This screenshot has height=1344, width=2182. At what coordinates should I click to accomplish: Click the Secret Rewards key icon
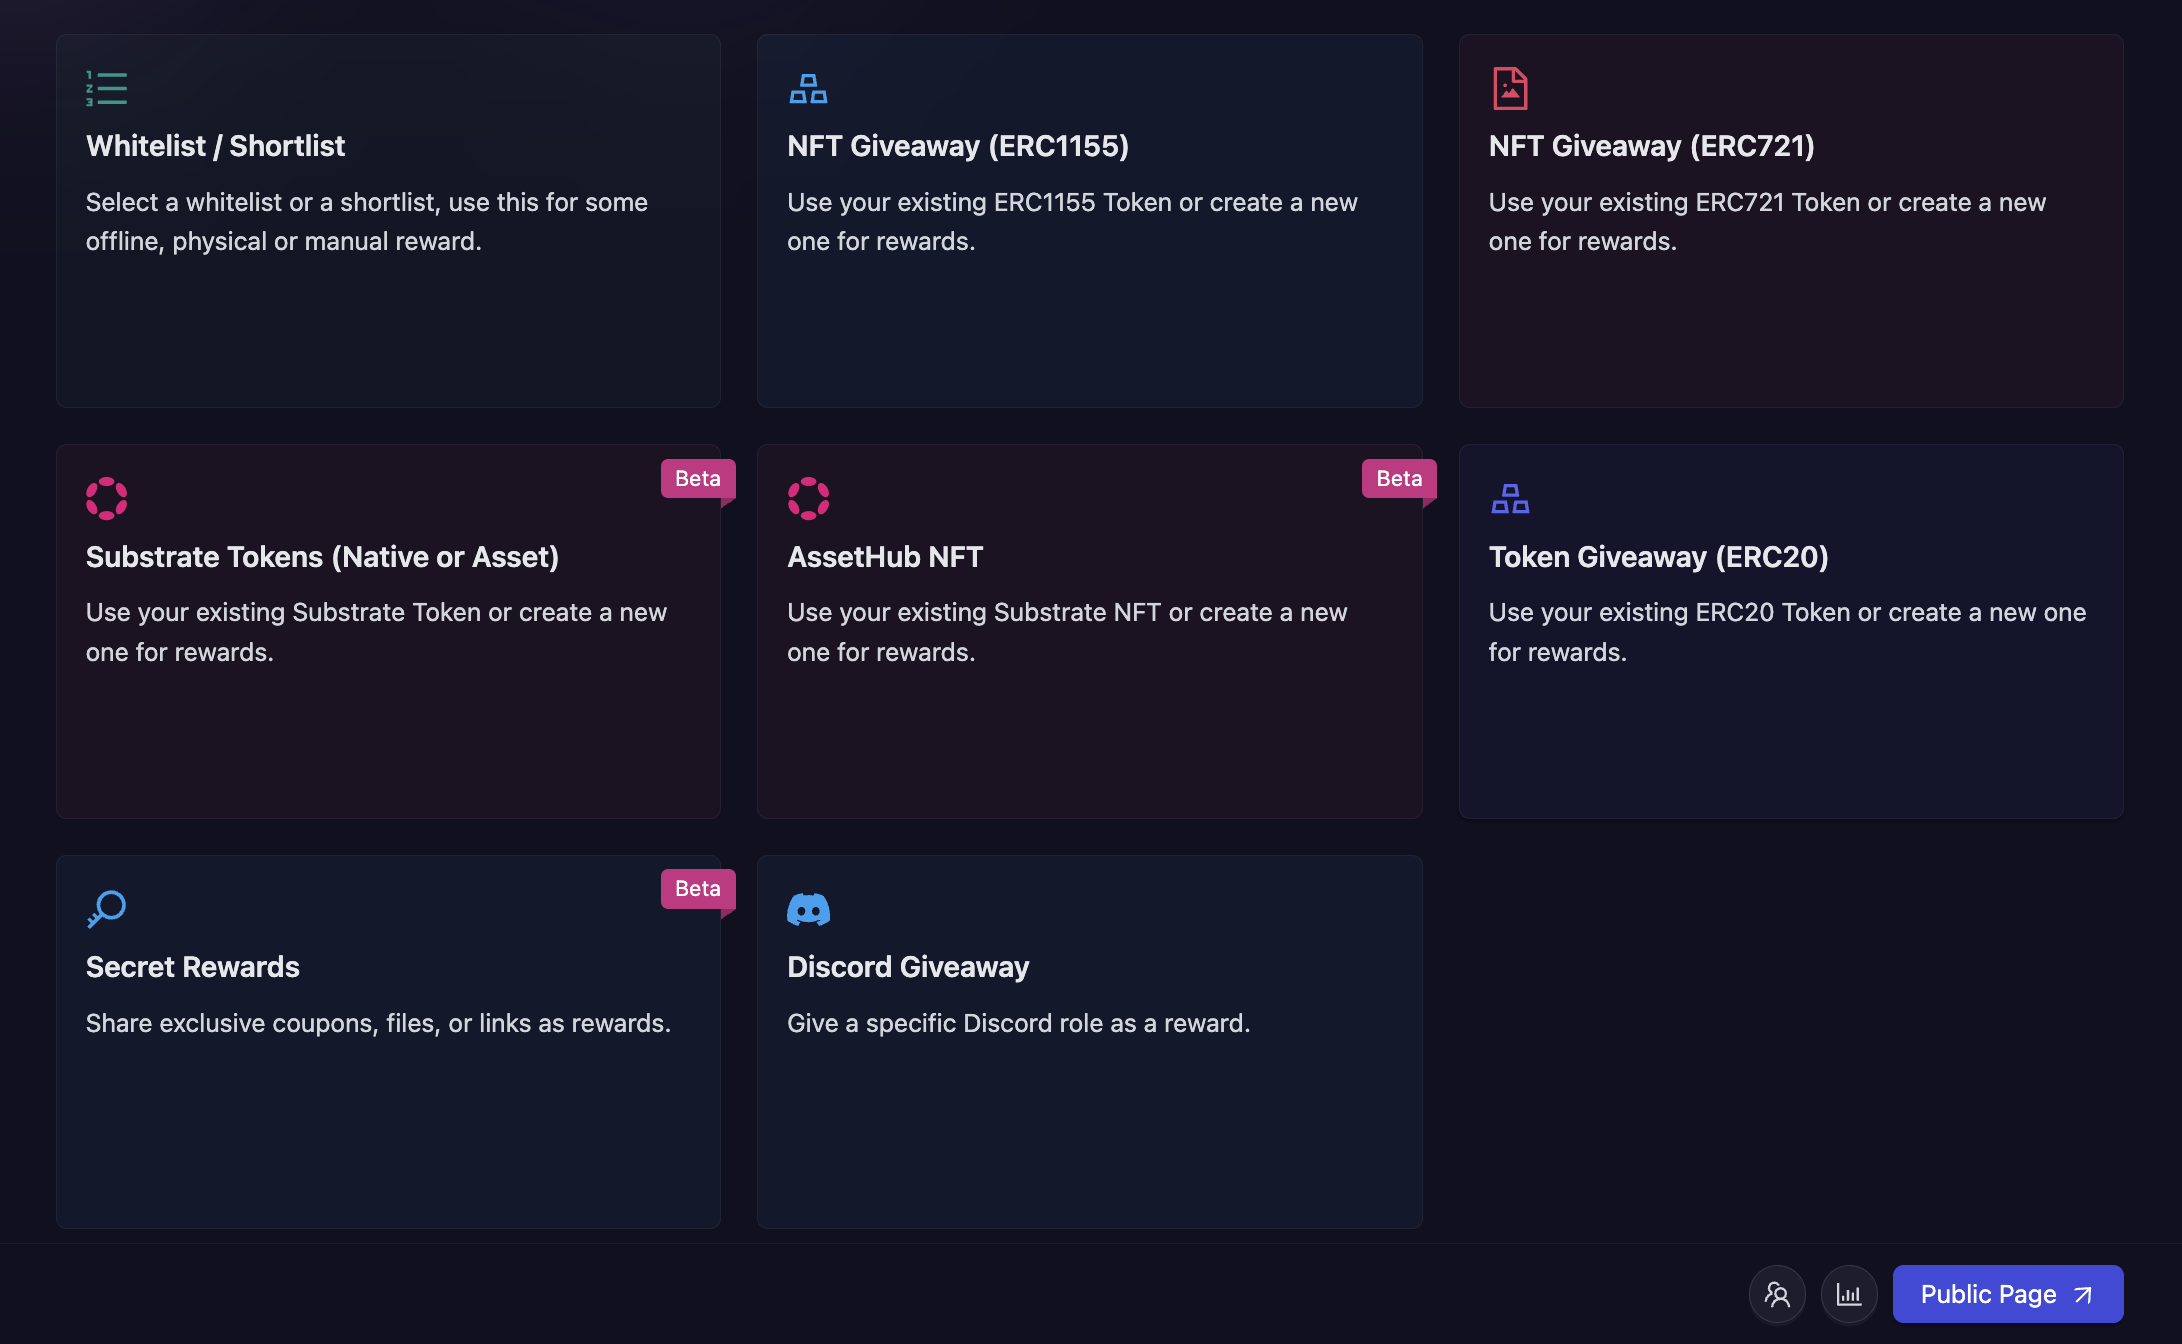(x=106, y=909)
